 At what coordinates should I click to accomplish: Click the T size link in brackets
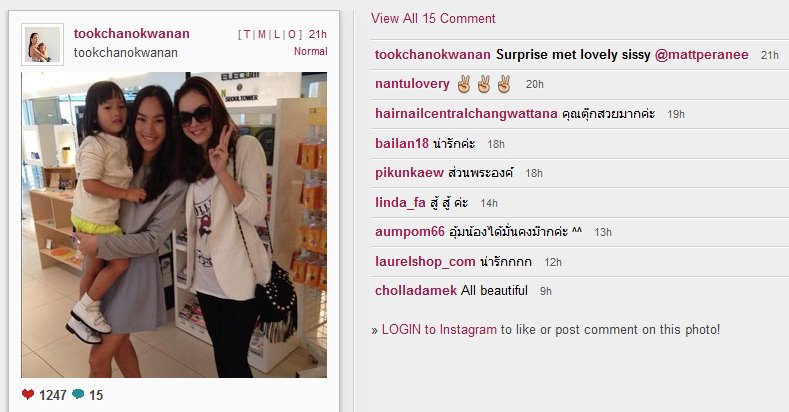(x=247, y=34)
